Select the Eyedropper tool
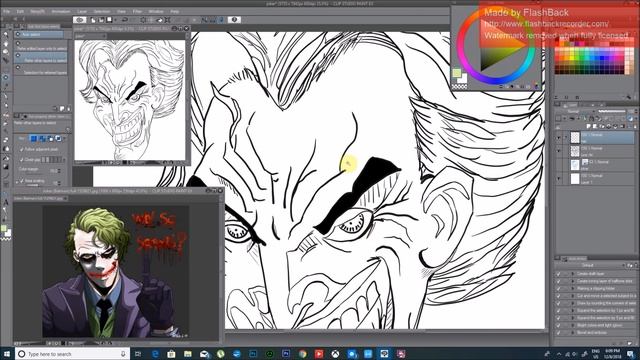Screen dimensions: 640x360 click(x=6, y=87)
